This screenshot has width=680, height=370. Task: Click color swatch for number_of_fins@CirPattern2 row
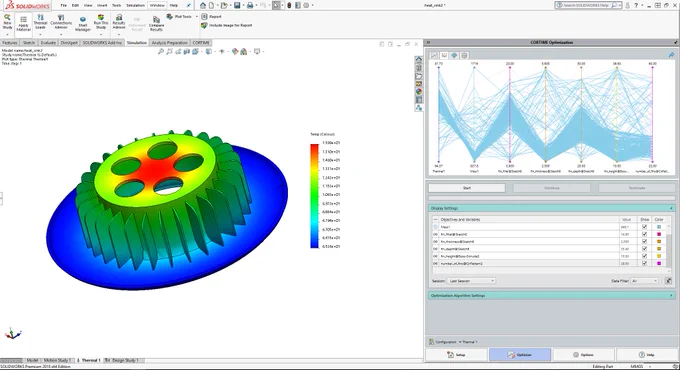659,263
